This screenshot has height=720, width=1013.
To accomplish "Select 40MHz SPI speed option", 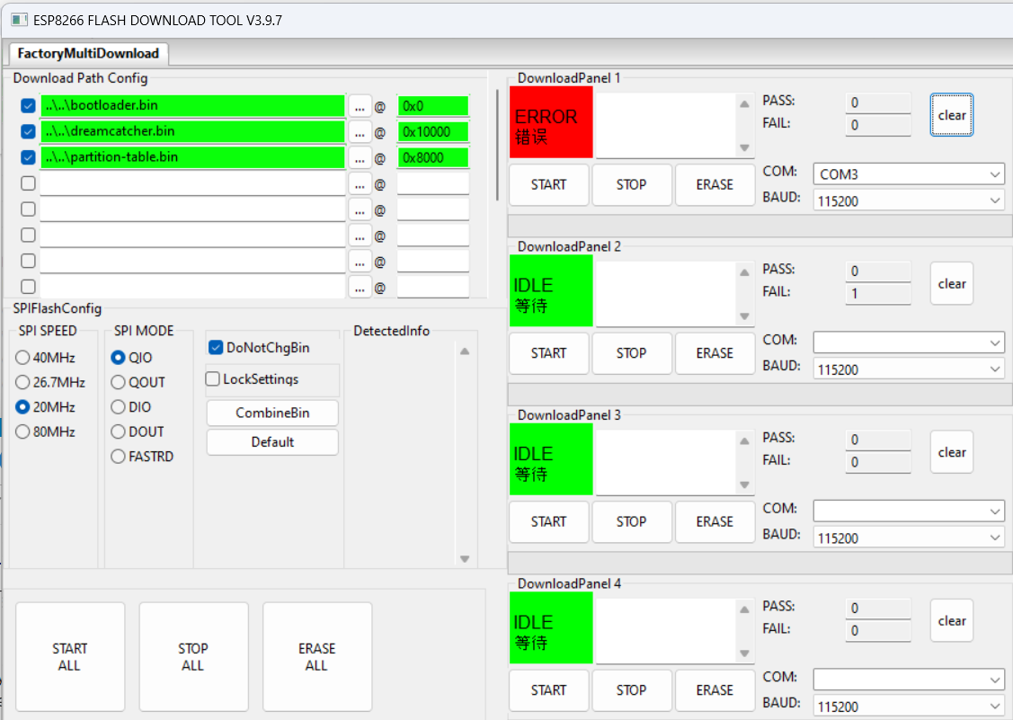I will pos(23,358).
